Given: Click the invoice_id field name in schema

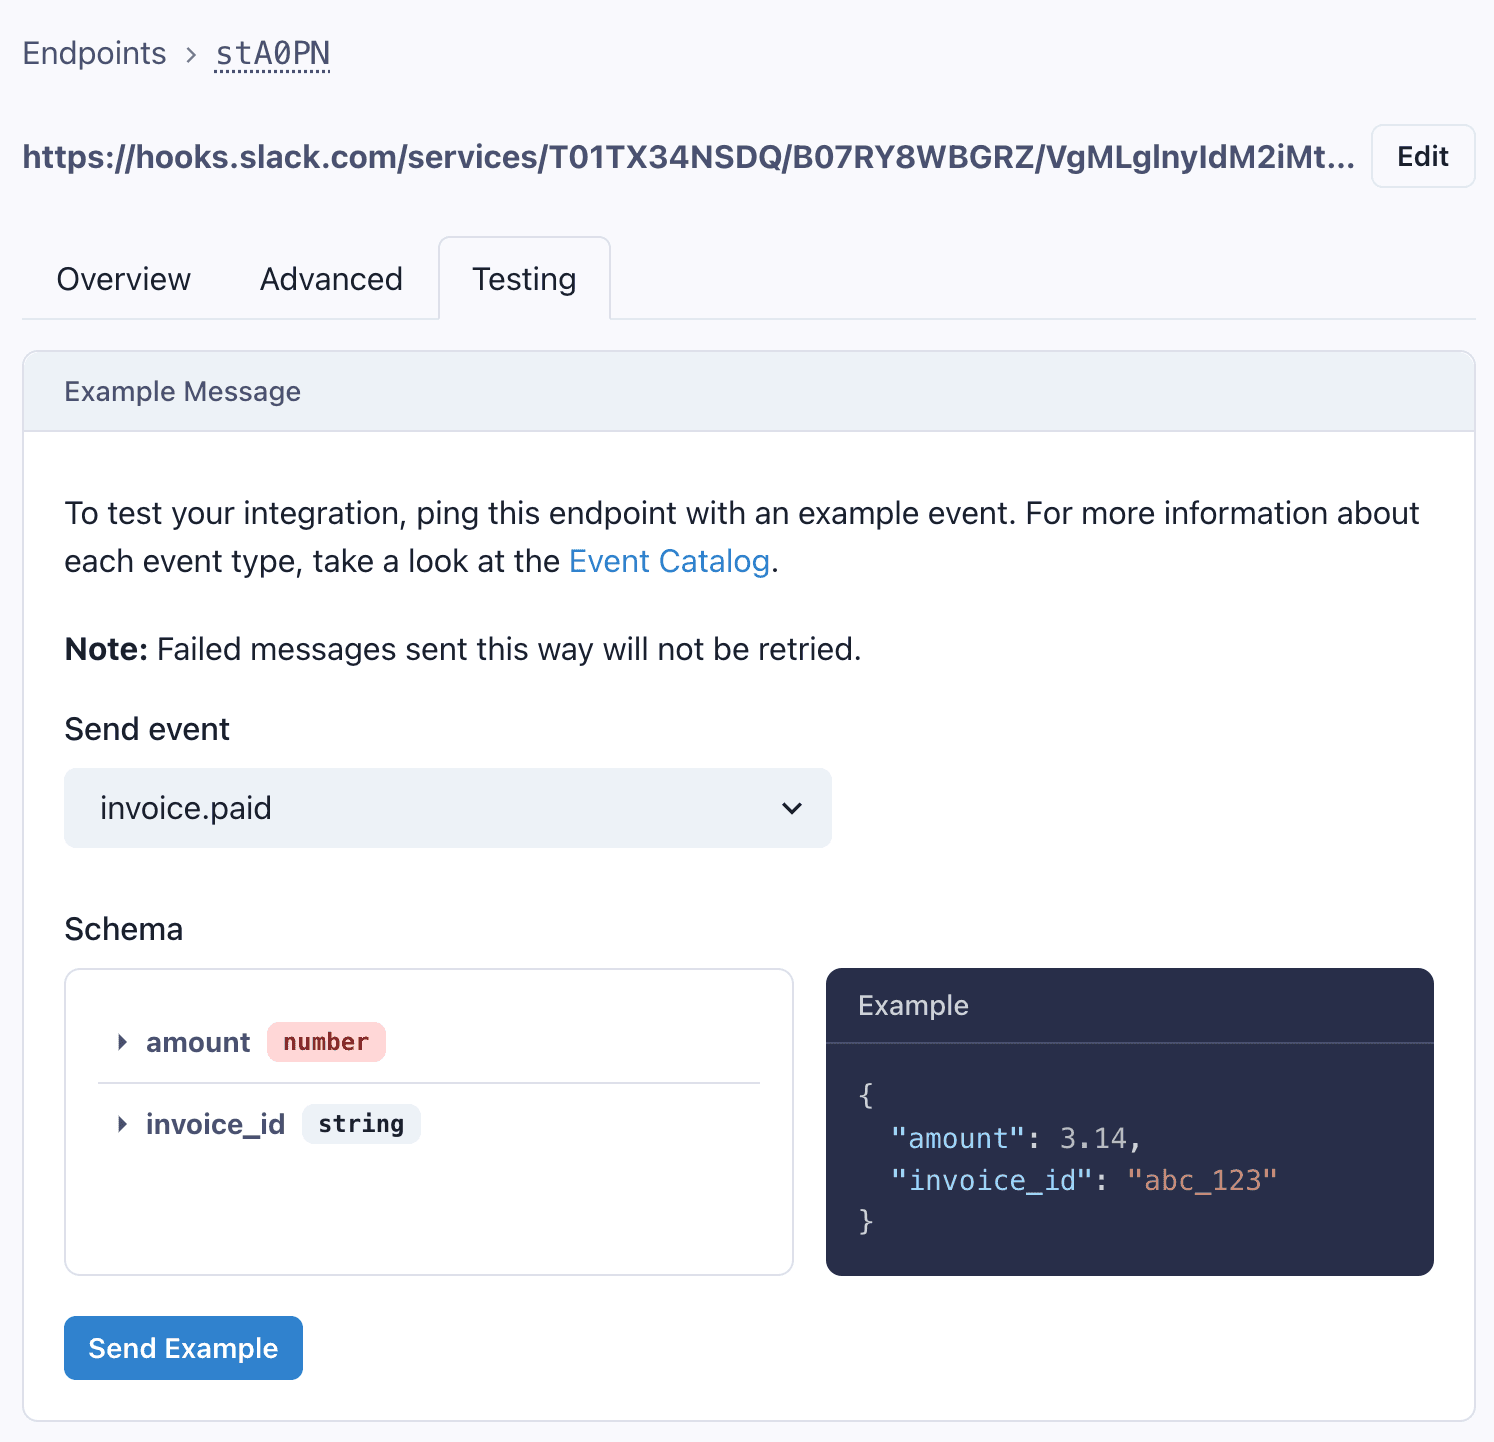Looking at the screenshot, I should click(215, 1124).
